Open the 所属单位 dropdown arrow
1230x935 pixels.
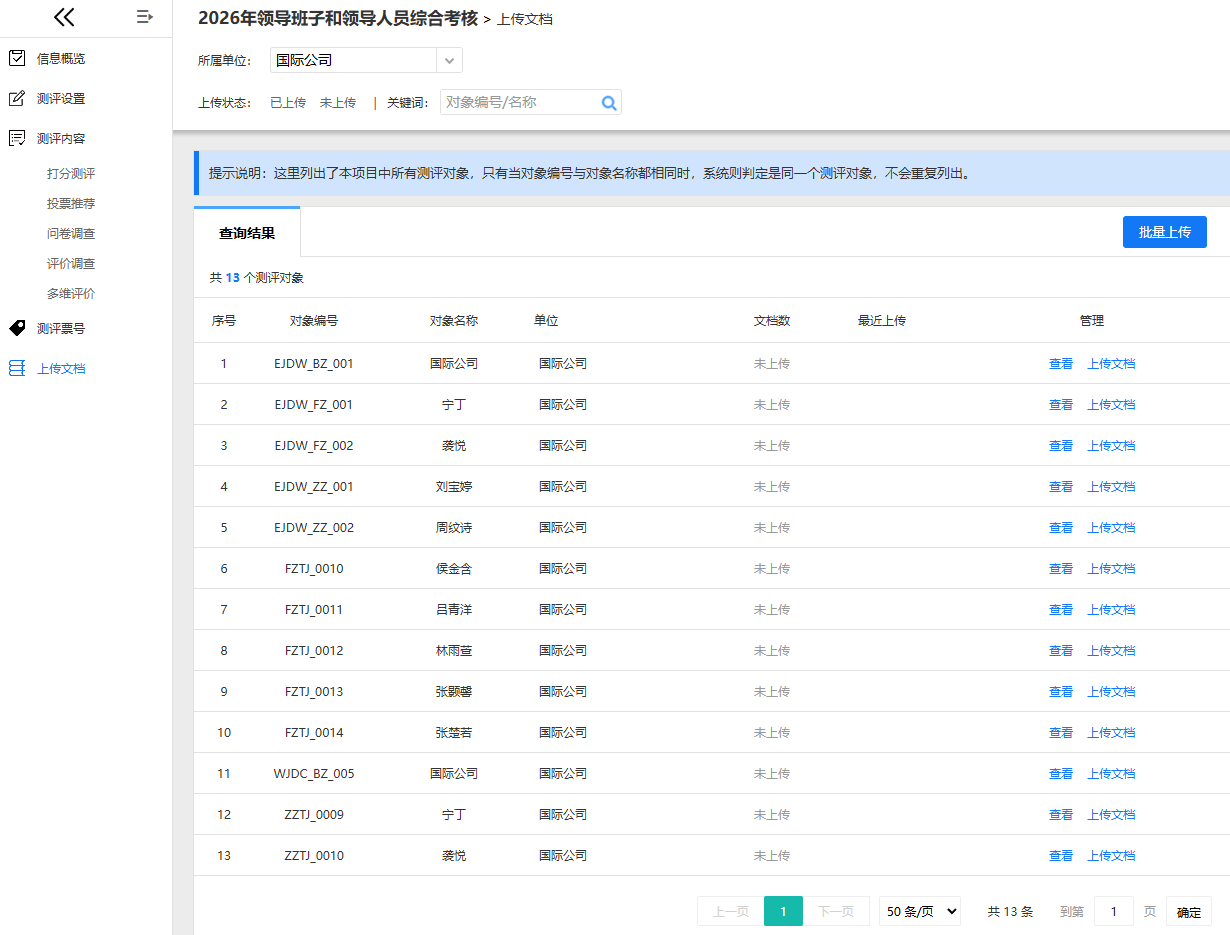point(450,60)
